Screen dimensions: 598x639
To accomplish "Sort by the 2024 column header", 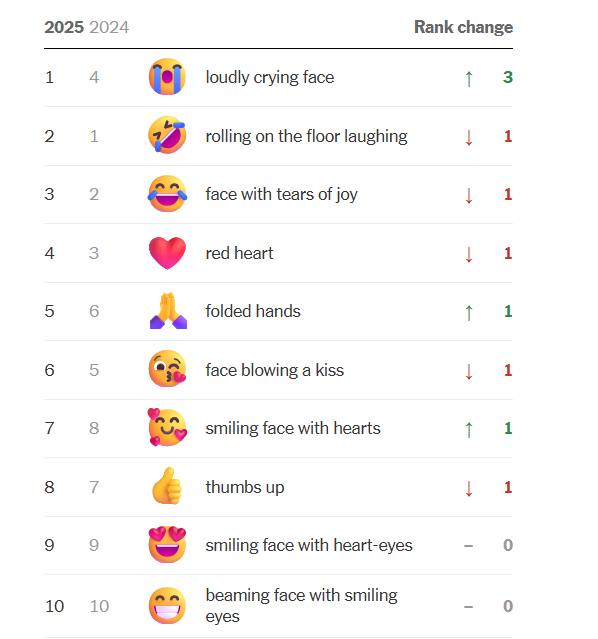I will click(x=109, y=27).
